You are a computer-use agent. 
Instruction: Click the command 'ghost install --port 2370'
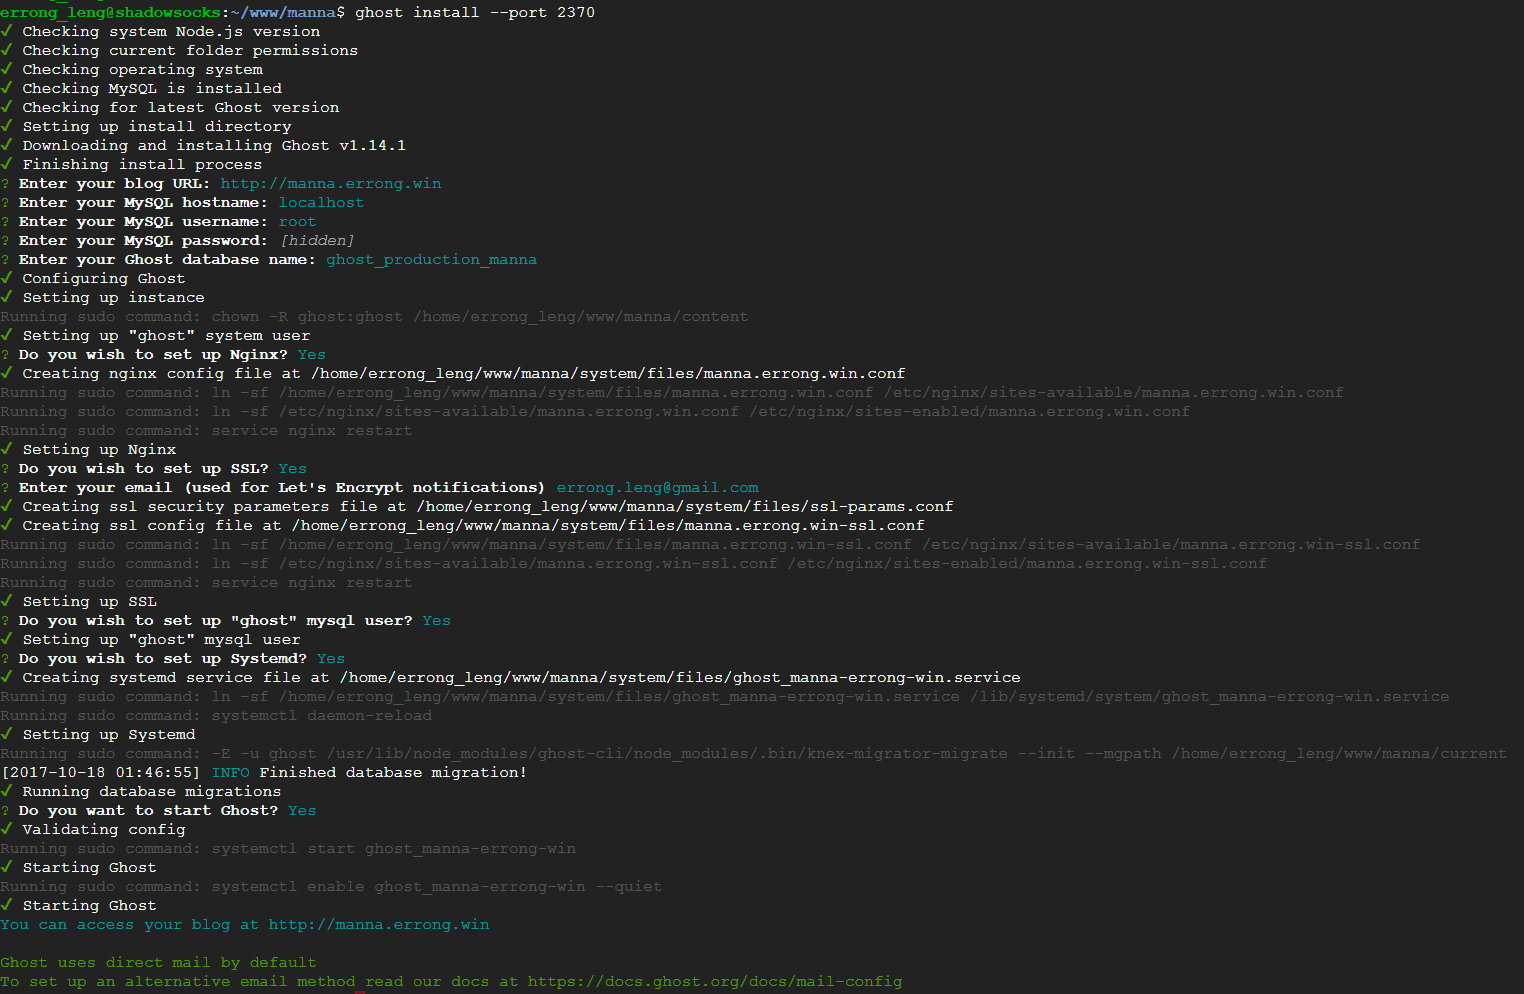tap(475, 12)
